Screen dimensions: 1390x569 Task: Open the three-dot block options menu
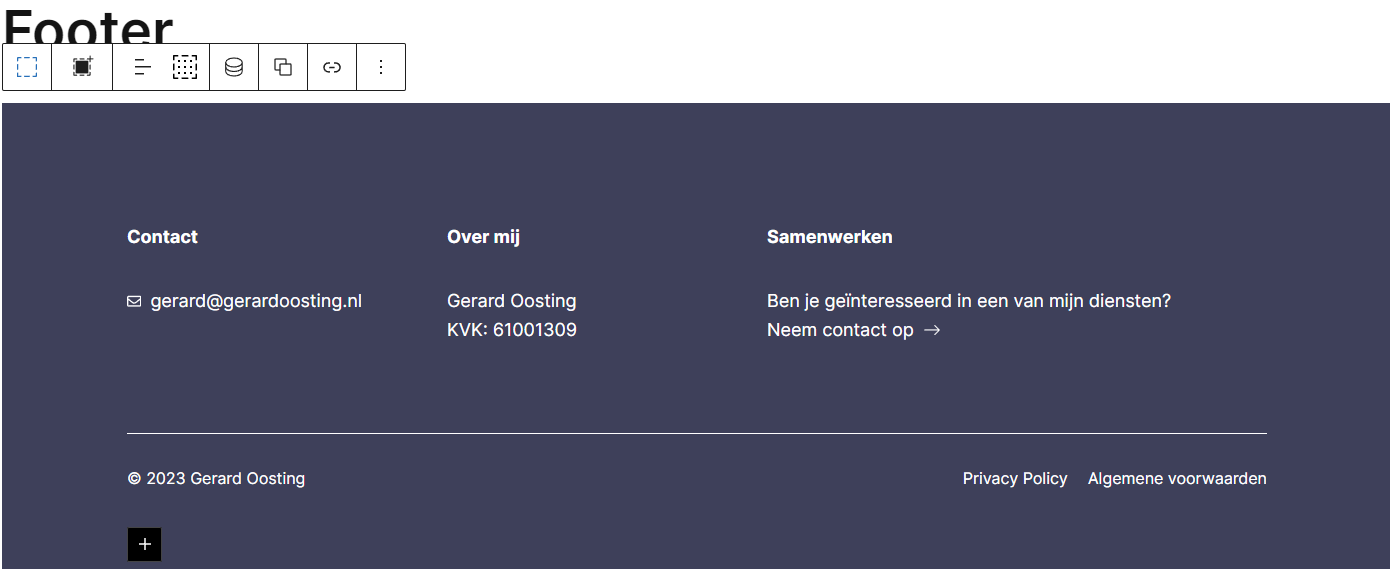[381, 67]
